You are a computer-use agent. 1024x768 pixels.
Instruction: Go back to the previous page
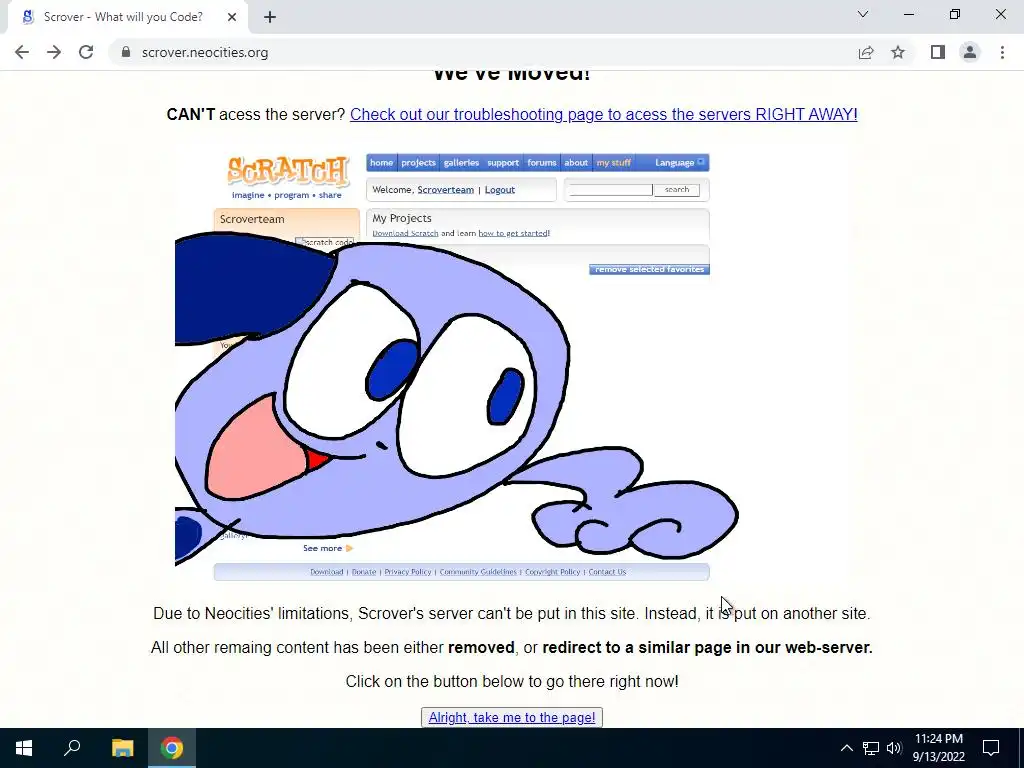pos(22,52)
